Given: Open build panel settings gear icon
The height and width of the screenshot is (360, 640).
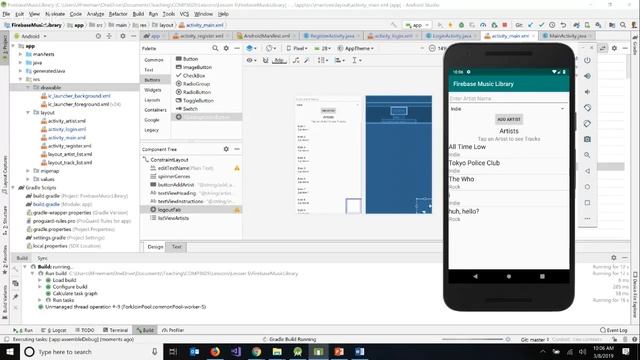Looking at the screenshot, I should click(613, 258).
